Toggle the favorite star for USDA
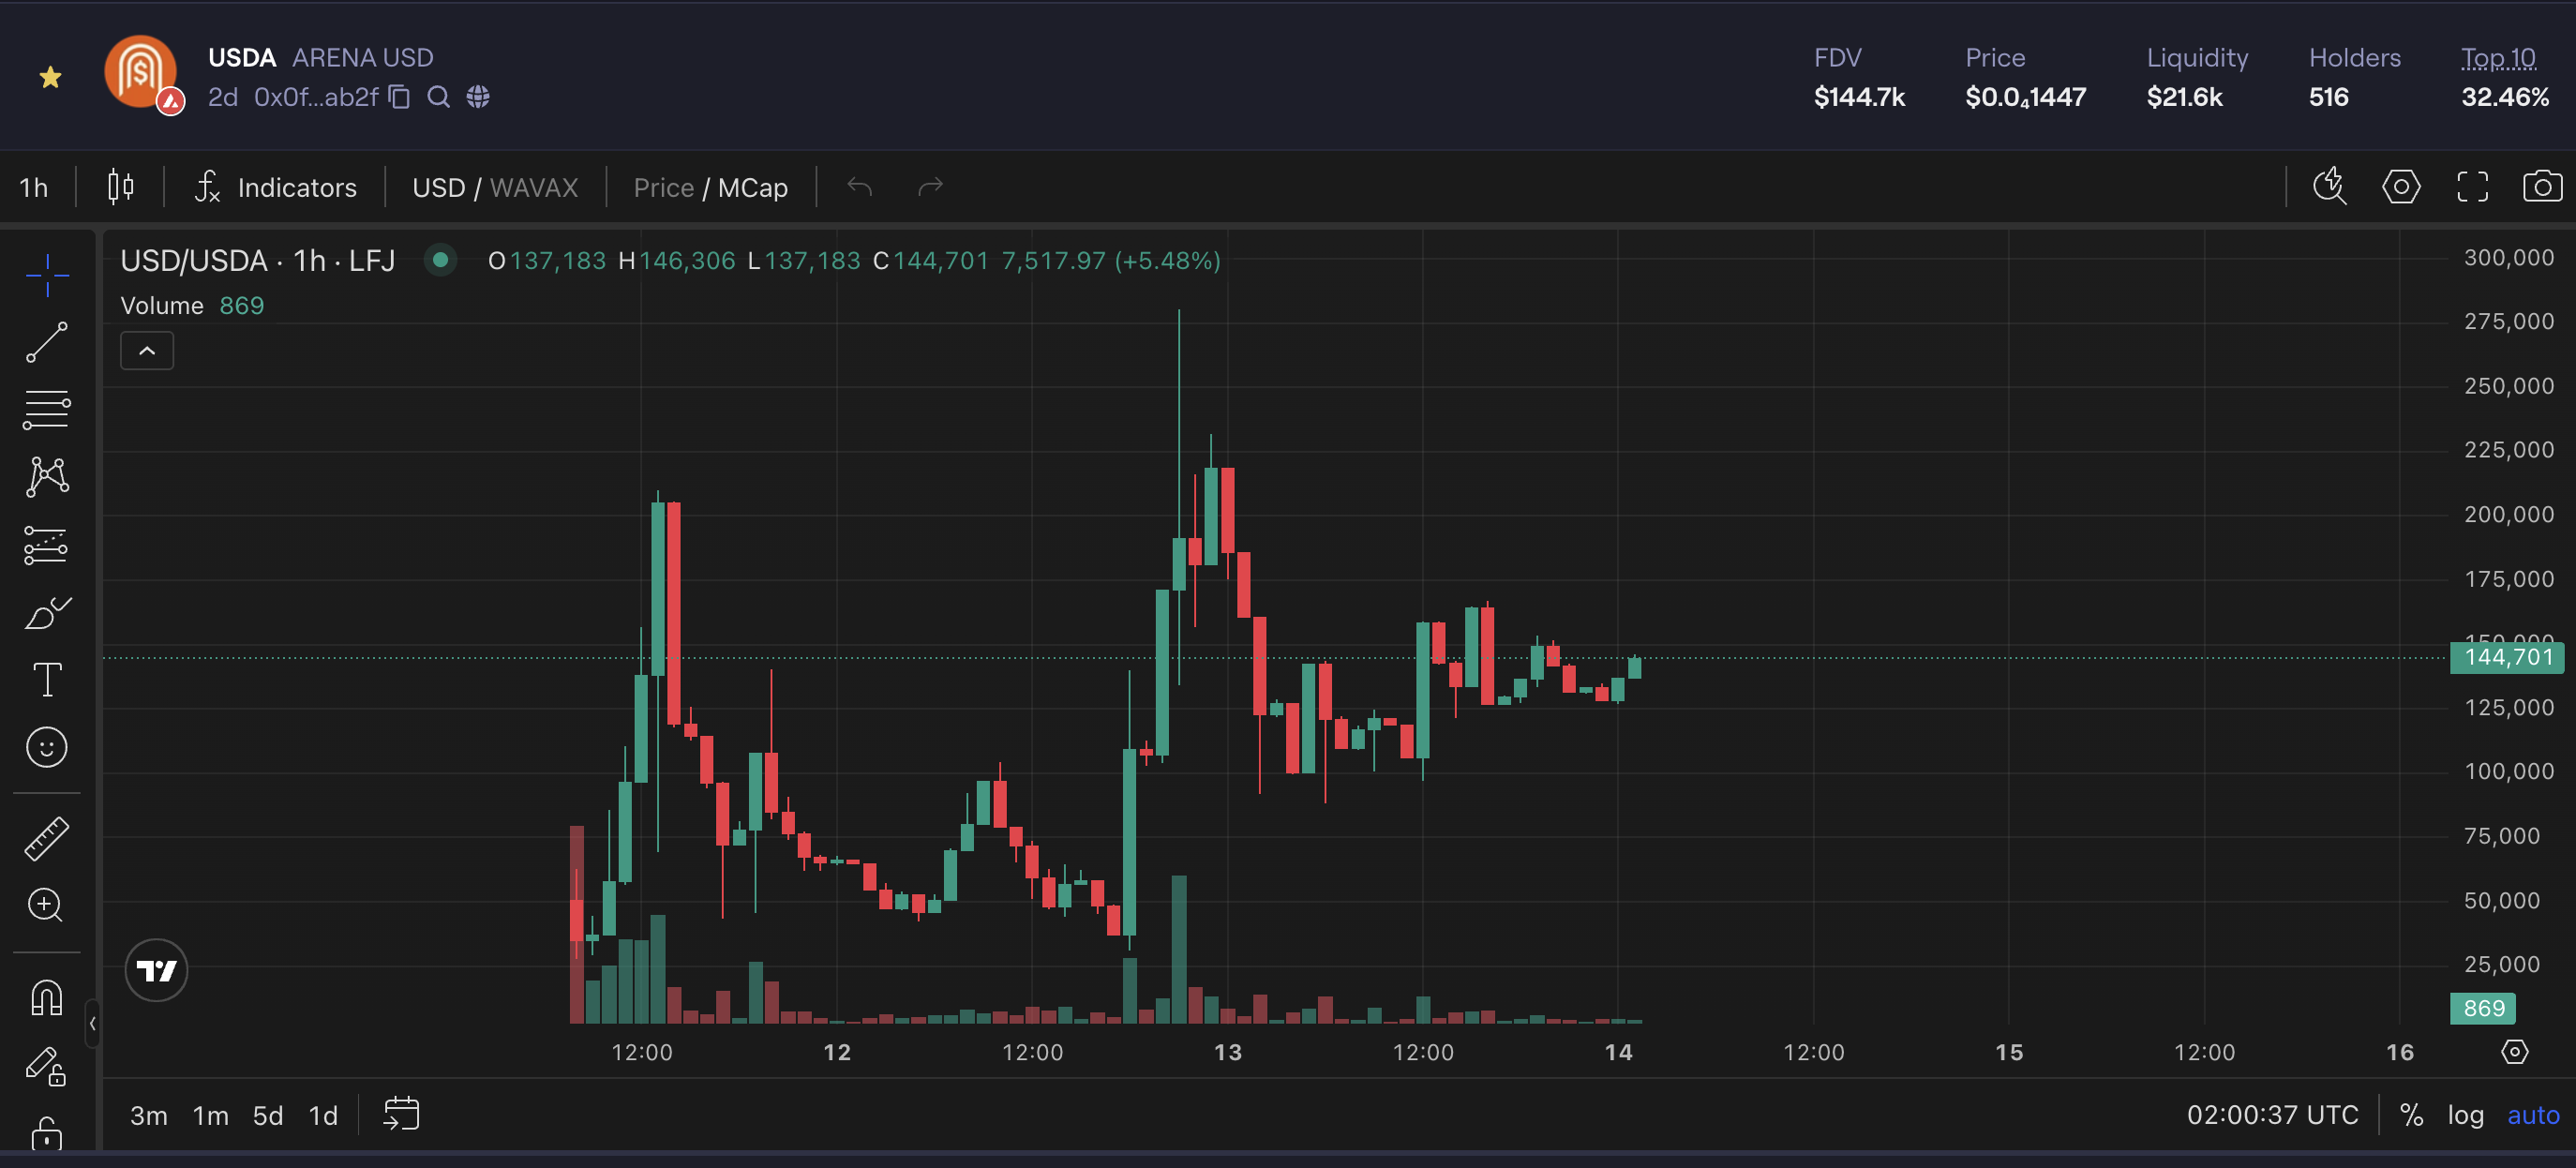The height and width of the screenshot is (1168, 2576). pyautogui.click(x=50, y=77)
